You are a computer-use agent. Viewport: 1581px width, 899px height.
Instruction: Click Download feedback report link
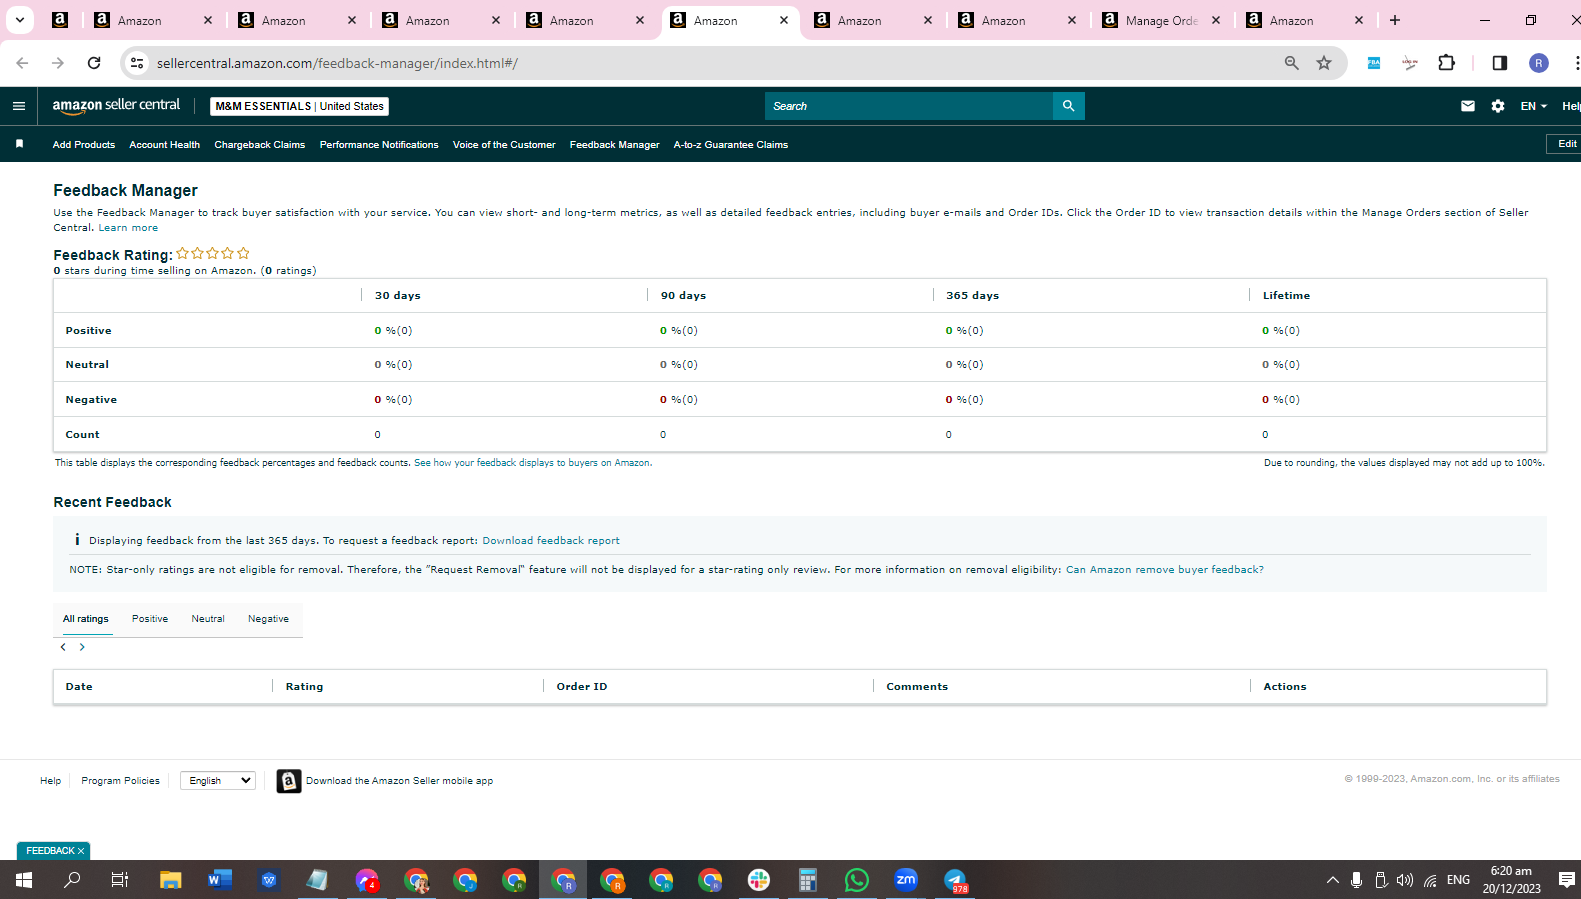(x=551, y=541)
